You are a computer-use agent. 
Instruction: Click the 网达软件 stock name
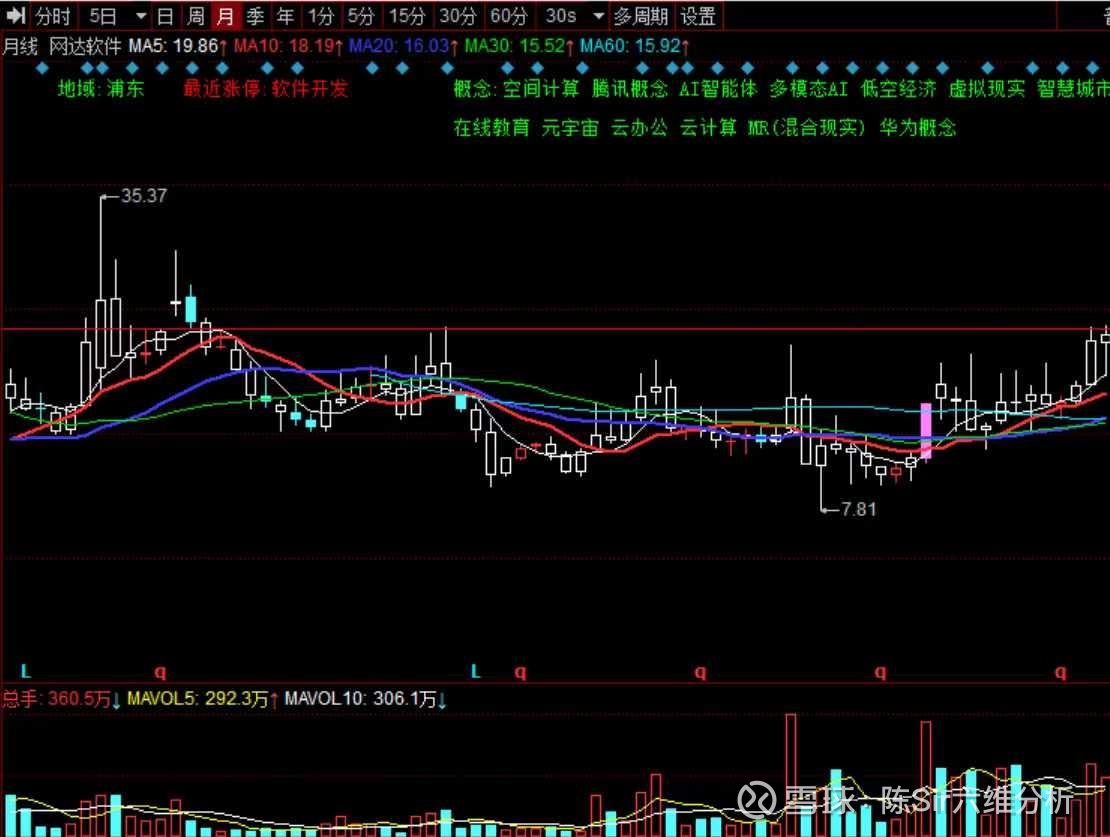tap(85, 47)
